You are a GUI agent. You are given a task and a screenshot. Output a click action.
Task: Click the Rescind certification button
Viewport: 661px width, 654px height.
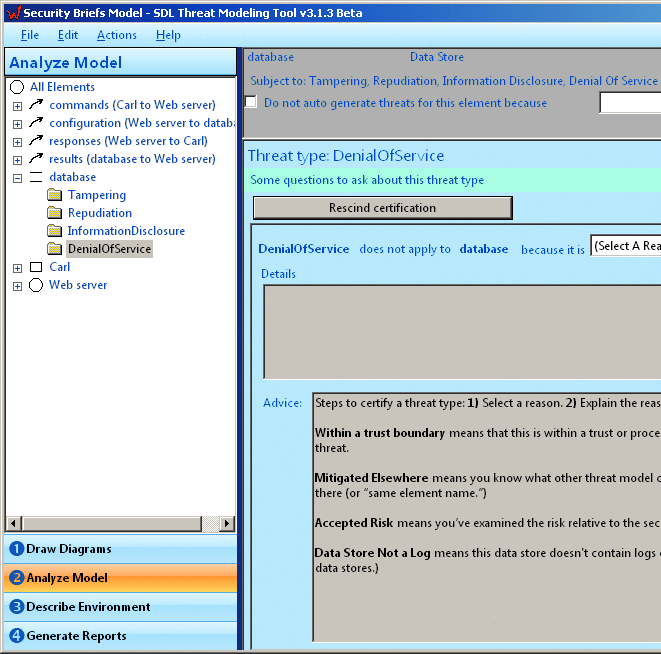[382, 208]
